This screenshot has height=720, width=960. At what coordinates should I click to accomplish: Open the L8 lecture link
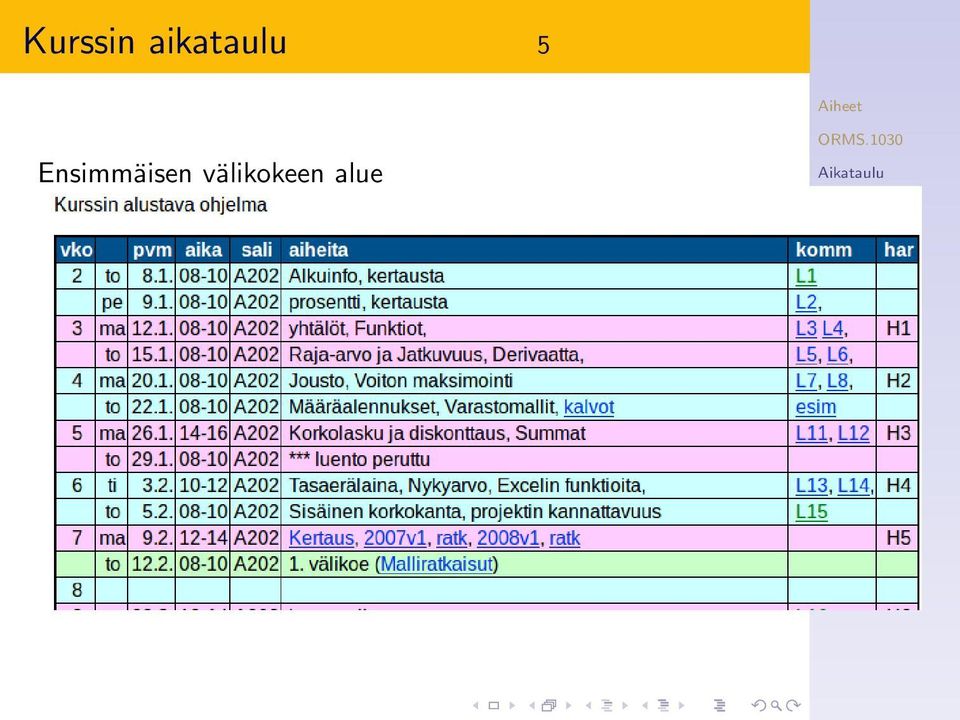837,381
